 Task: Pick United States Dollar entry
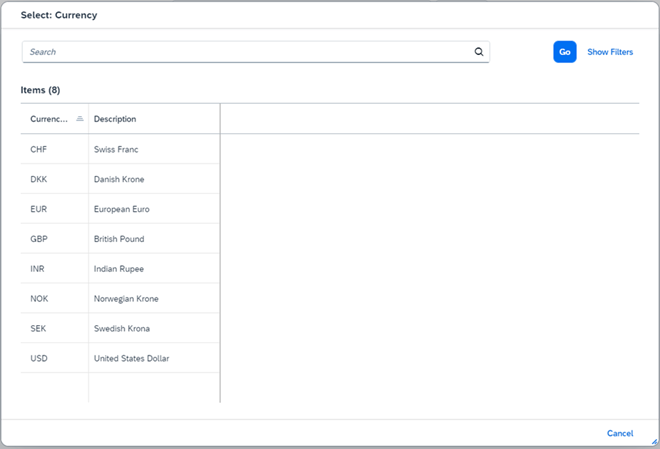pos(131,358)
